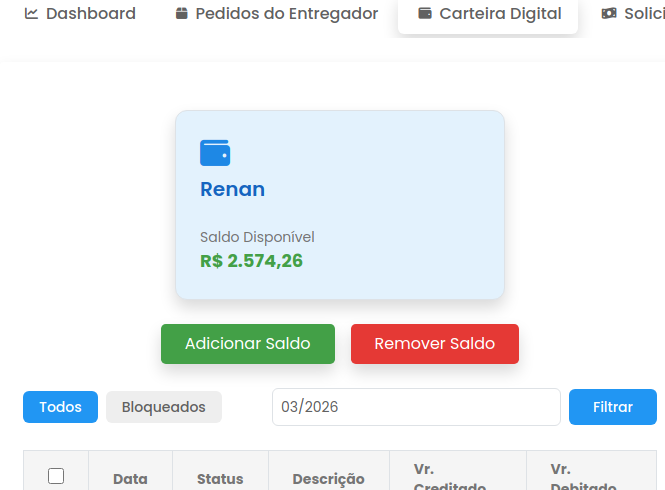
Task: Click the wallet icon in Carteira Digital tab
Action: [425, 14]
